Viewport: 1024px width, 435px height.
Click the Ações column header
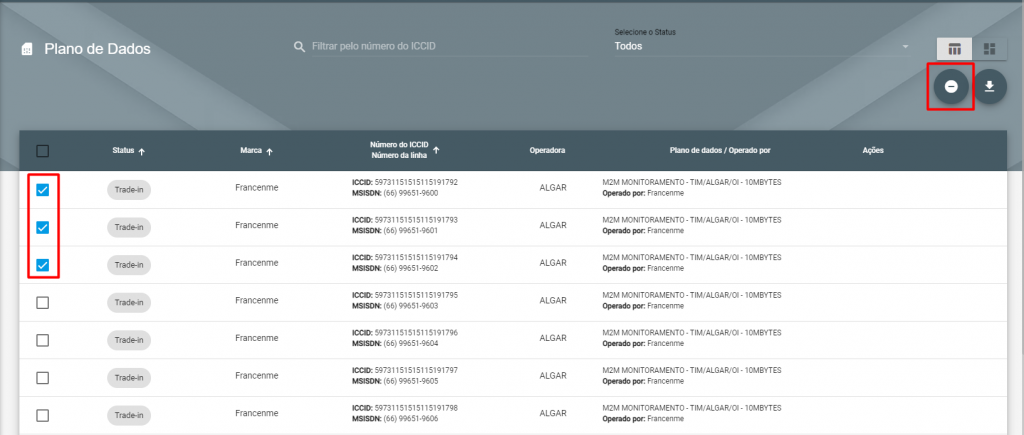pos(873,151)
